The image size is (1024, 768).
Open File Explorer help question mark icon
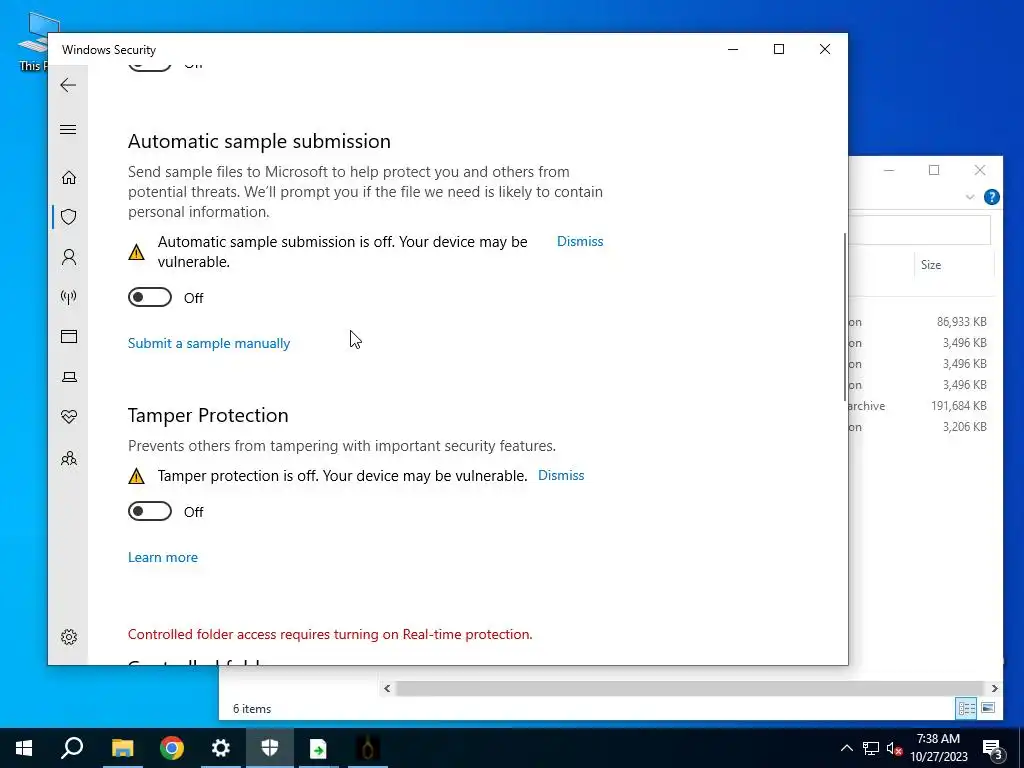pyautogui.click(x=991, y=197)
